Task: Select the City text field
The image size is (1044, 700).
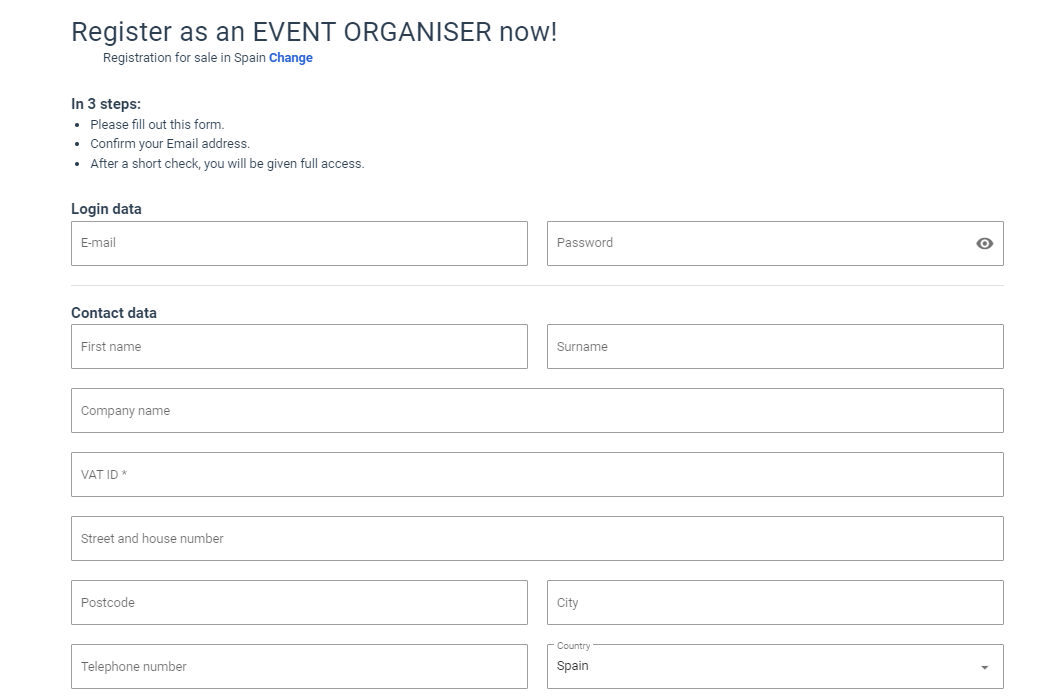Action: [x=775, y=603]
